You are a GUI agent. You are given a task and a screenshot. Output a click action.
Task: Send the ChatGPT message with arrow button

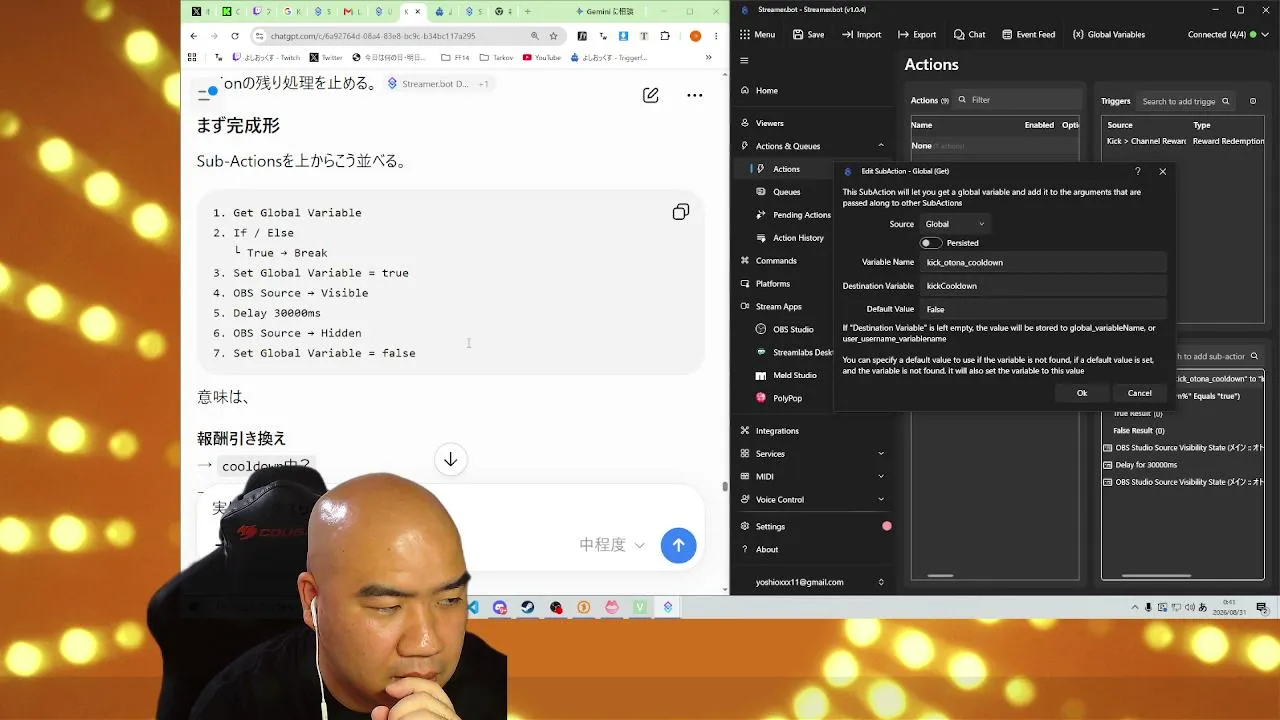click(x=678, y=545)
